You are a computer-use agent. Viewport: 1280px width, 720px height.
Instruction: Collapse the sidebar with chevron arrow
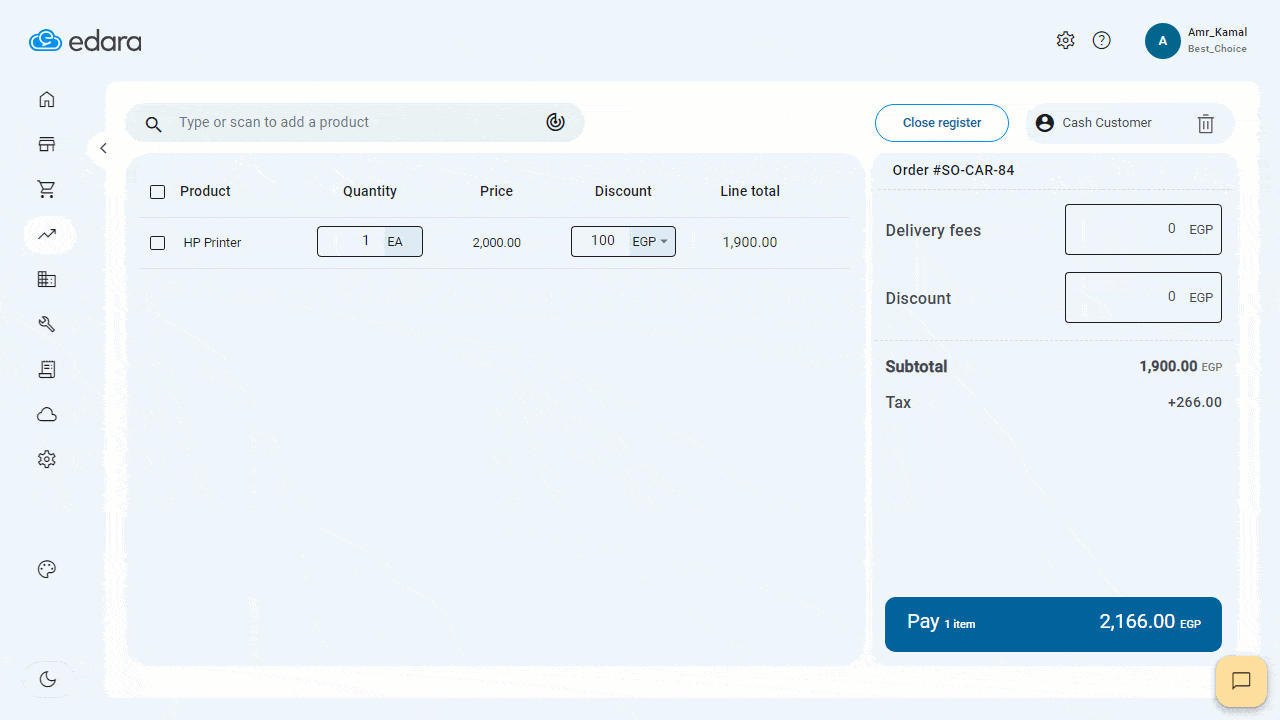tap(103, 148)
